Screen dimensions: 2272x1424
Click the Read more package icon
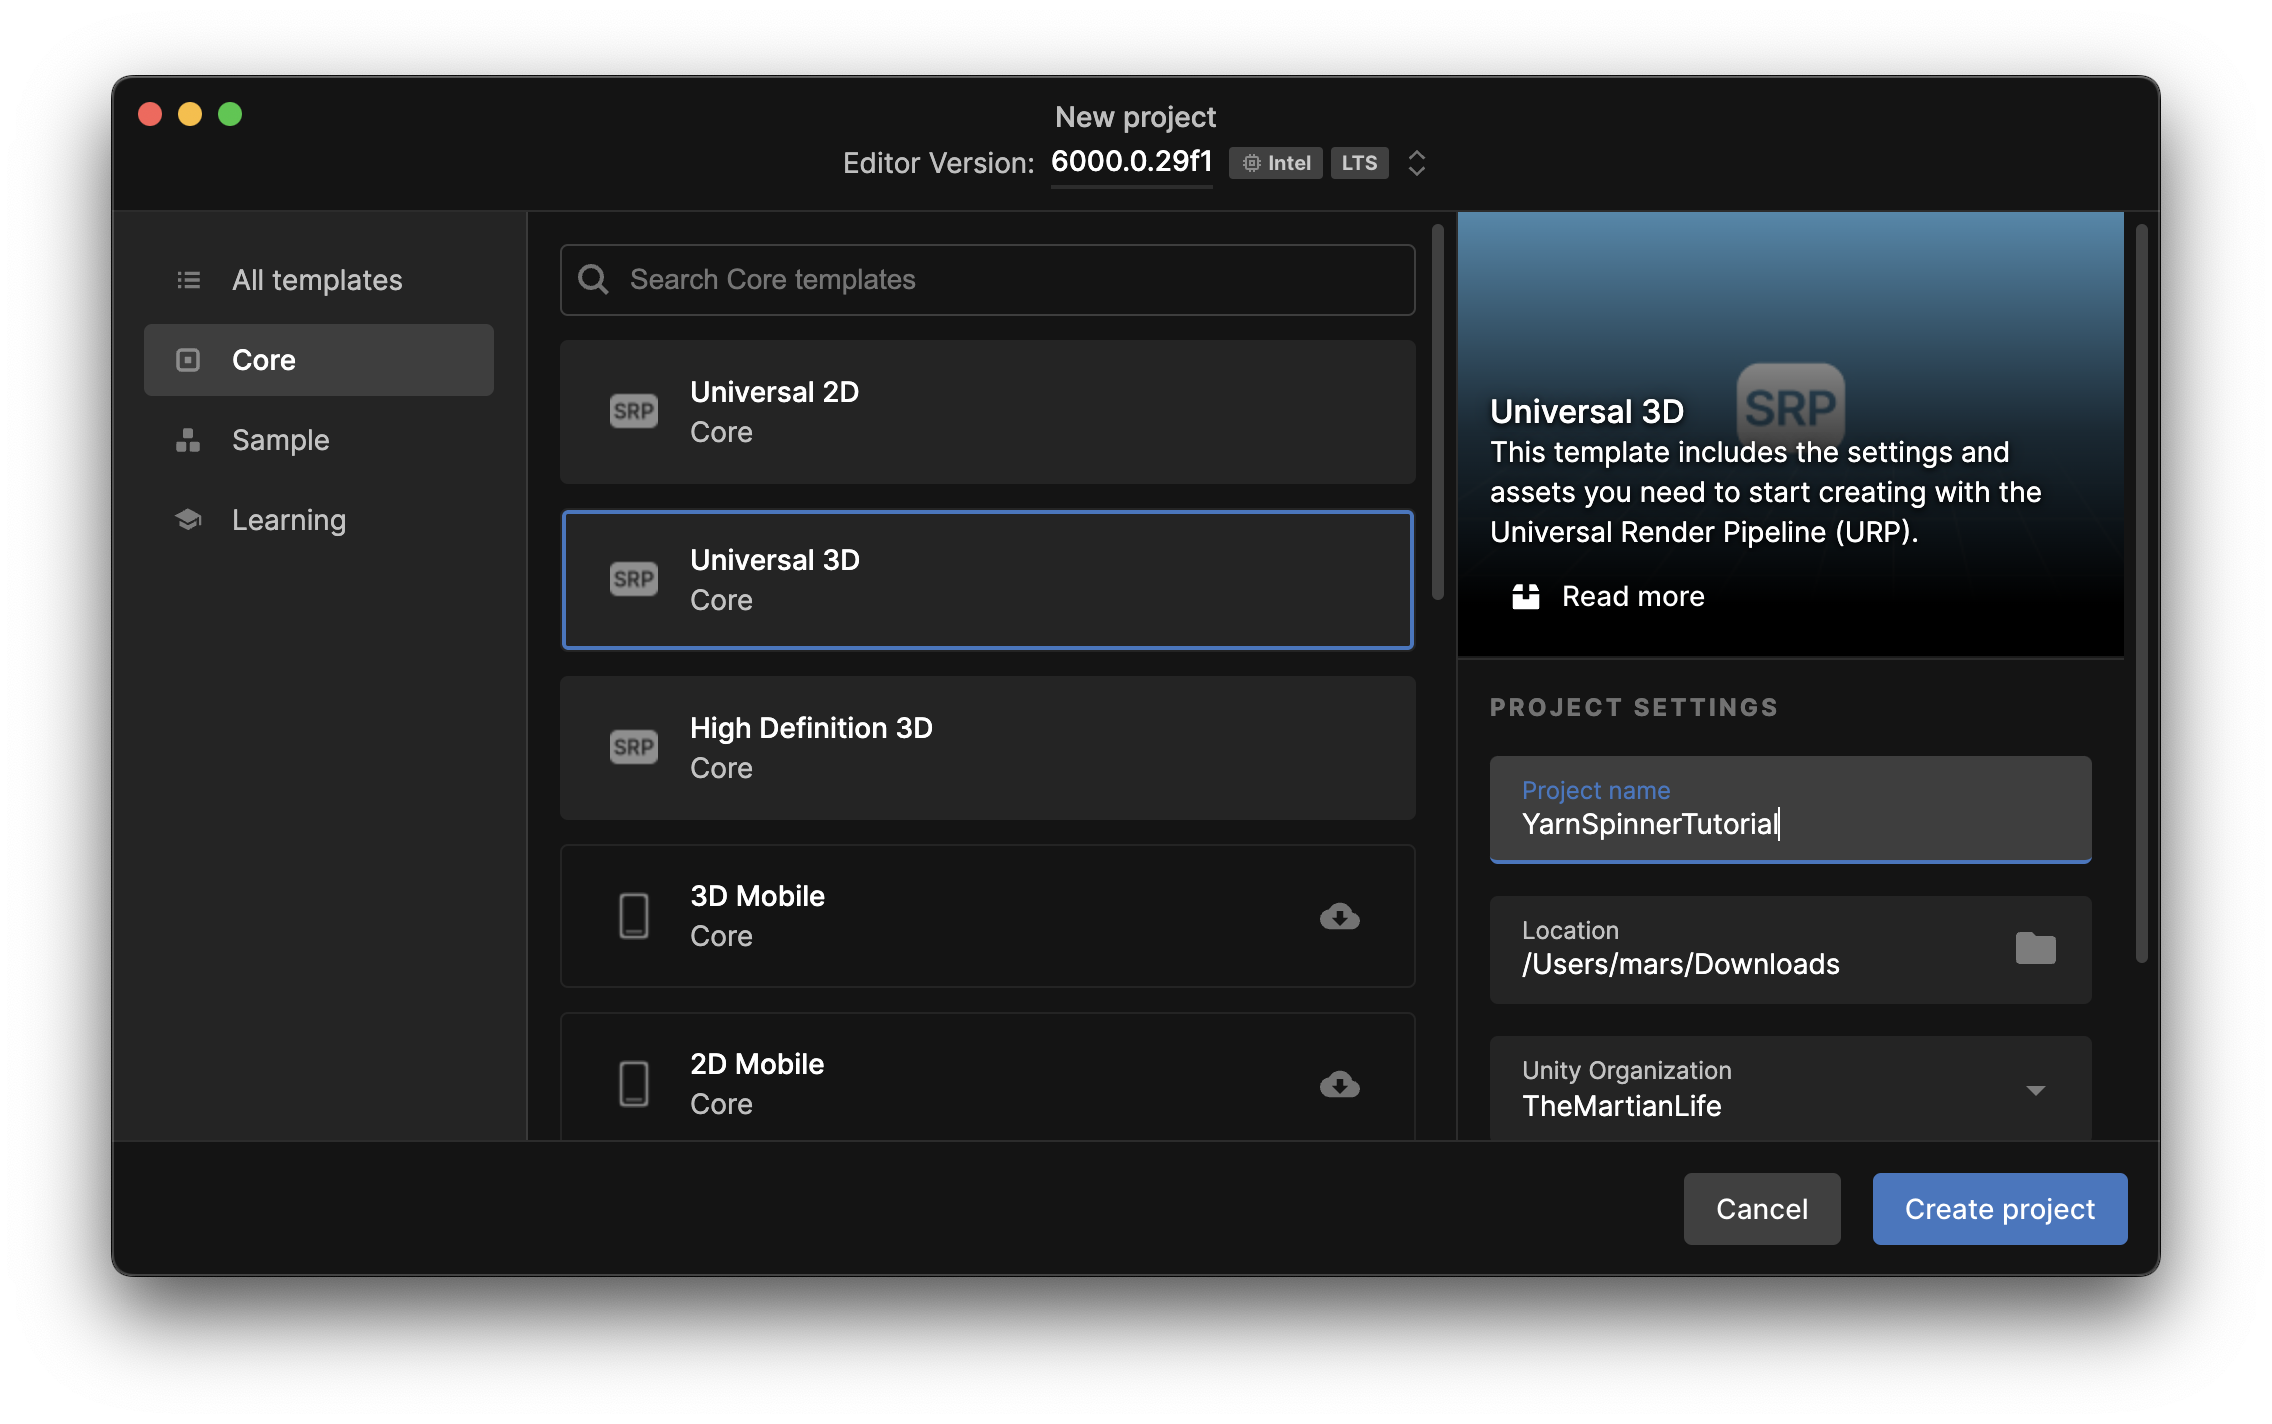(x=1526, y=596)
